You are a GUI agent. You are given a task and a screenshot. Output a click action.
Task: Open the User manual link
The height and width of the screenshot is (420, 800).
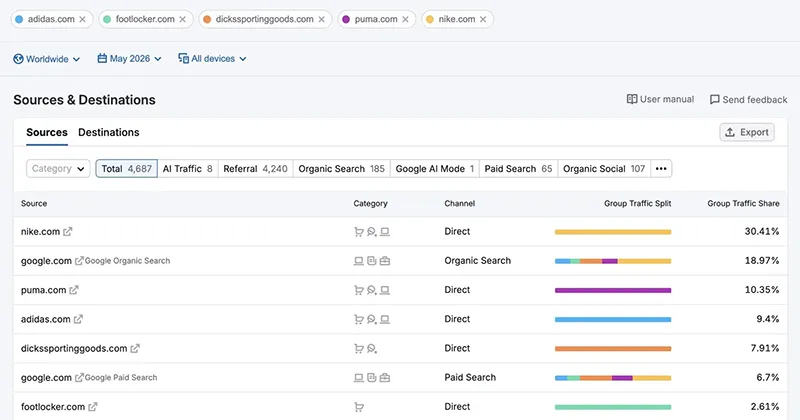point(660,99)
